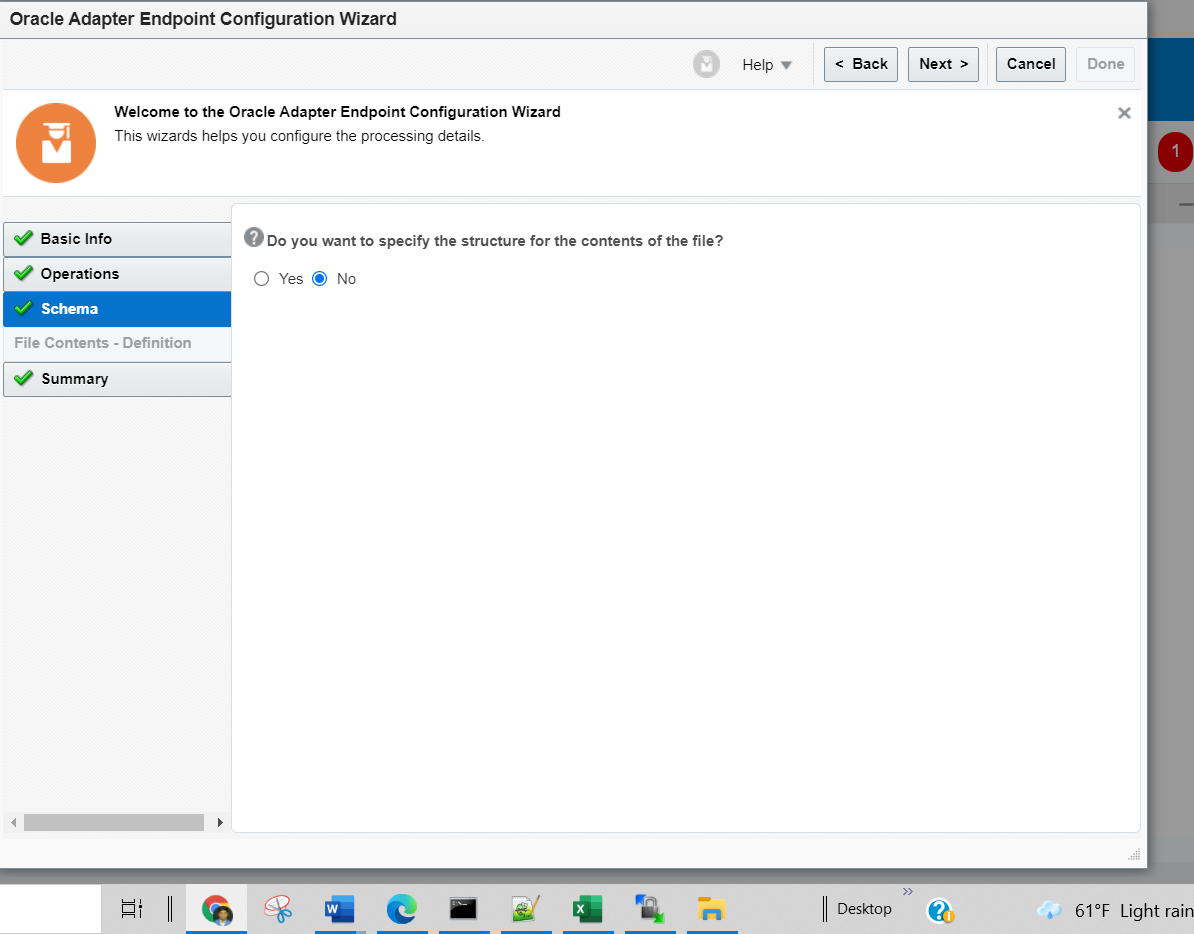The height and width of the screenshot is (934, 1194).
Task: Dismiss the welcome banner with the X
Action: tap(1123, 113)
